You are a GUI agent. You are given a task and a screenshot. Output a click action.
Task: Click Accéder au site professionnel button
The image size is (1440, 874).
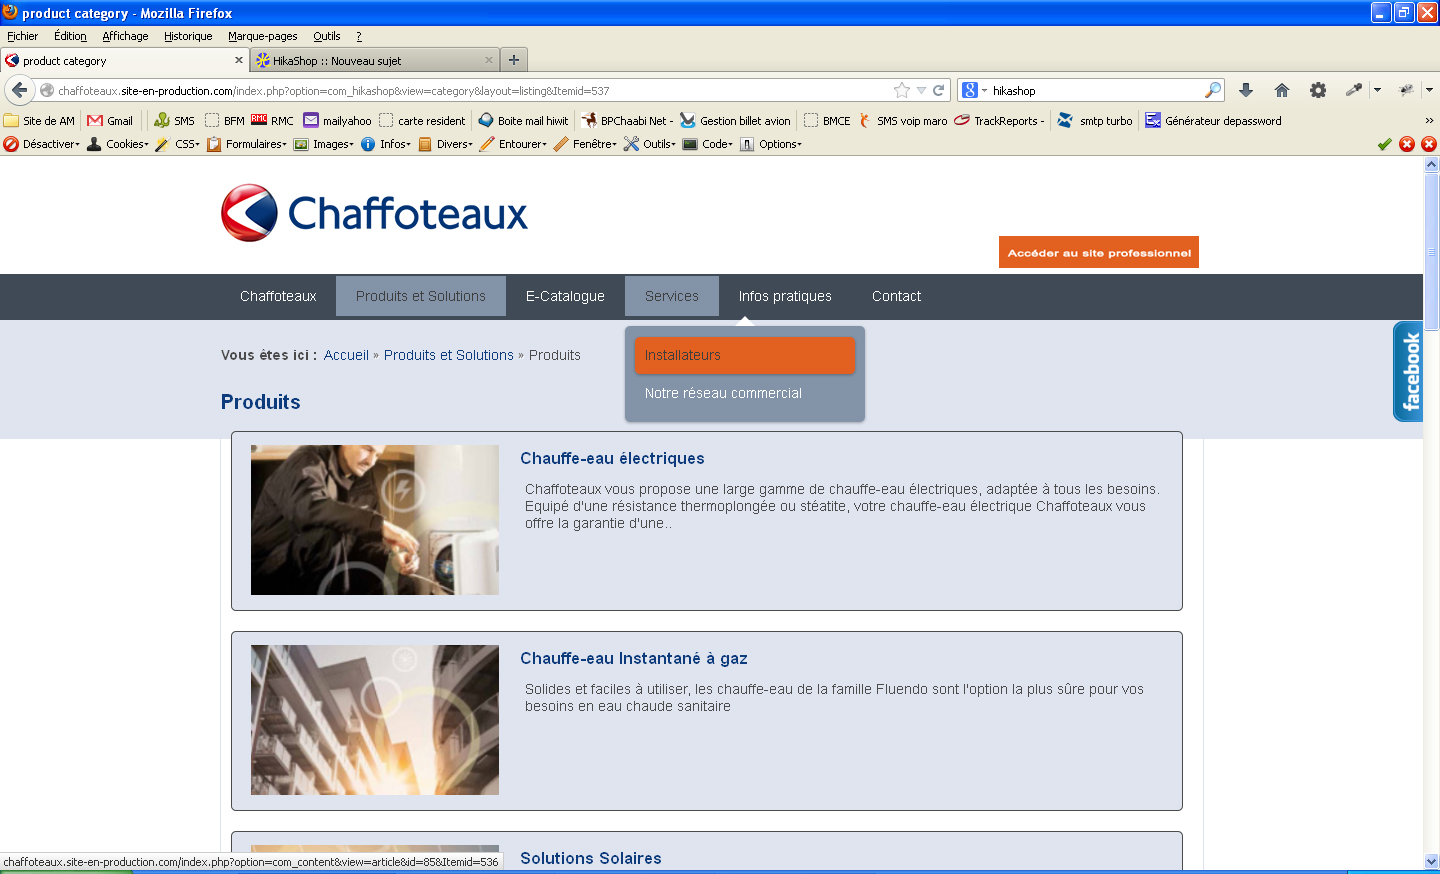(1099, 252)
